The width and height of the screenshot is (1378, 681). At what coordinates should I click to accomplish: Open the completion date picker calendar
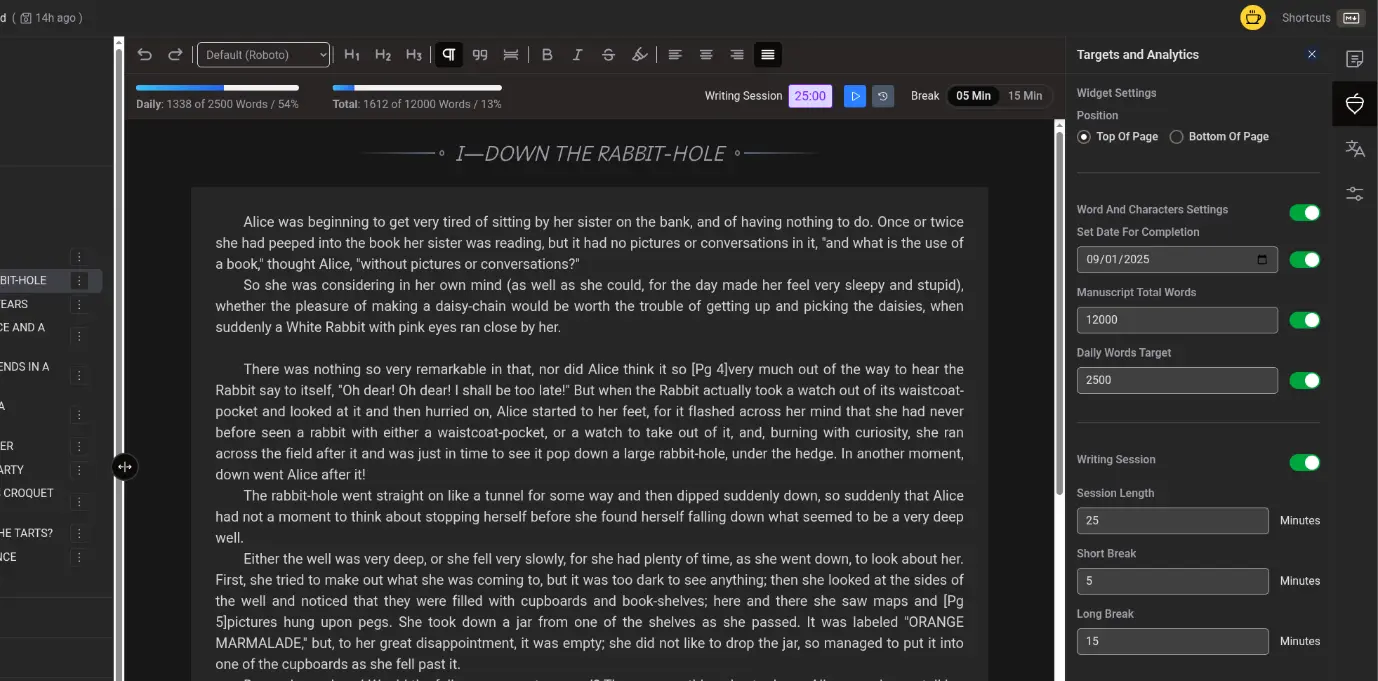point(1262,260)
